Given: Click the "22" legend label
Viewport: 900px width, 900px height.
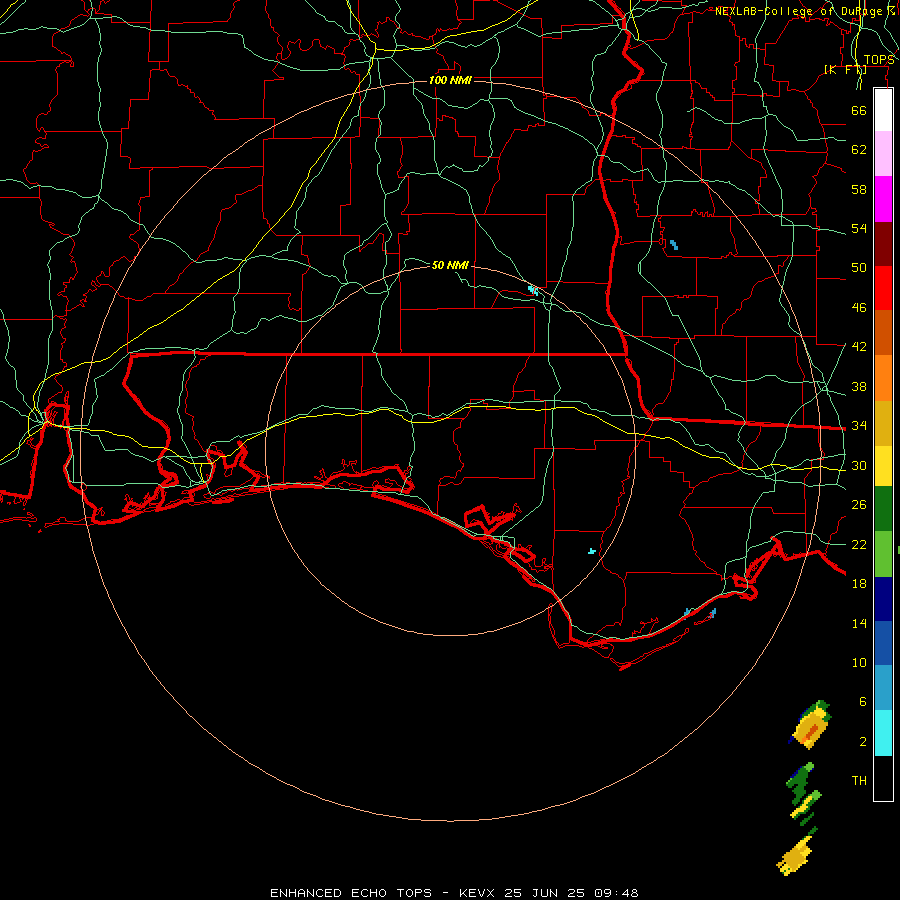Looking at the screenshot, I should [859, 544].
